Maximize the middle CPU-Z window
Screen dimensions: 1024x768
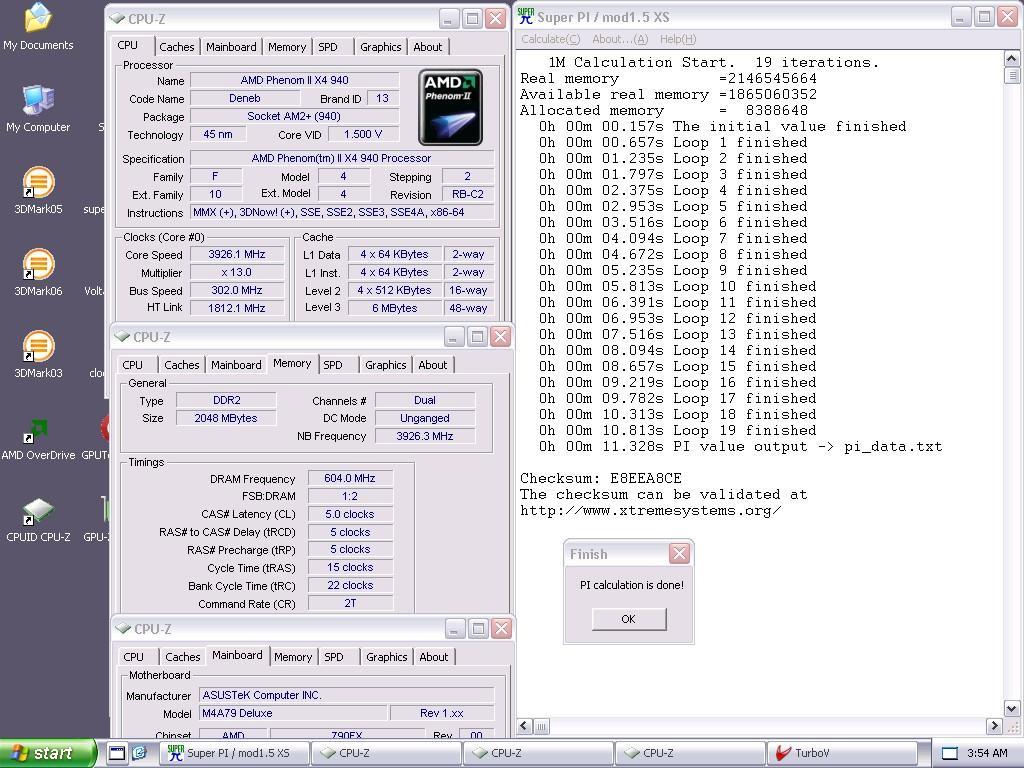[x=477, y=337]
